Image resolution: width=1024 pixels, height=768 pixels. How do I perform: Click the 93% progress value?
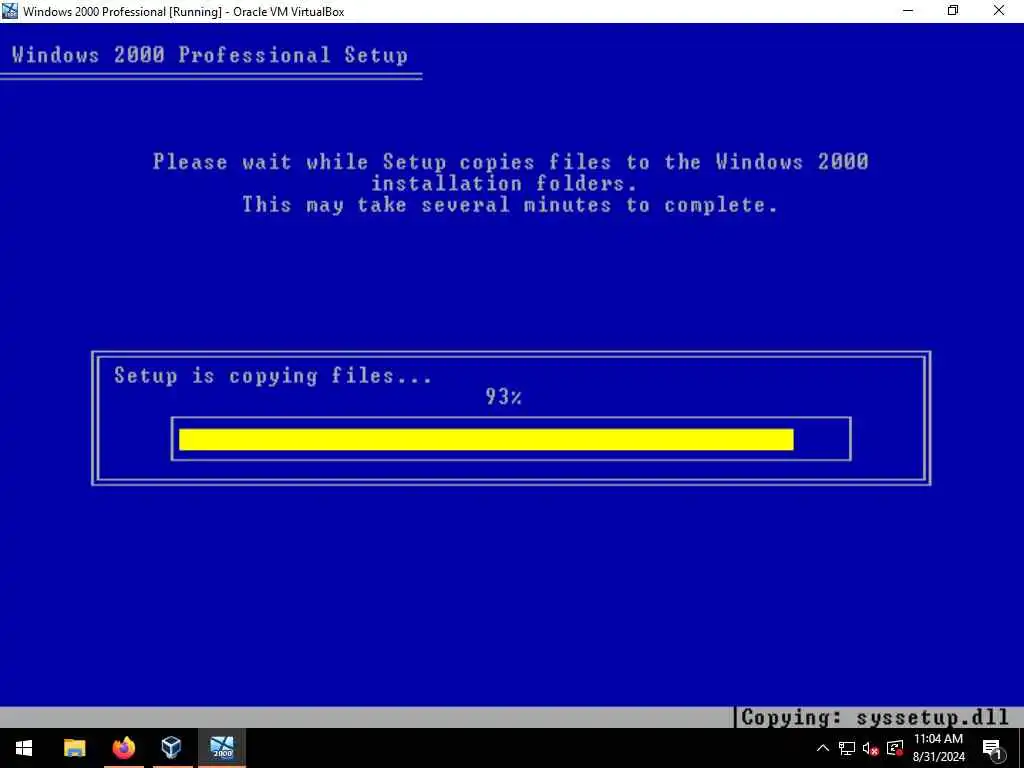click(504, 396)
